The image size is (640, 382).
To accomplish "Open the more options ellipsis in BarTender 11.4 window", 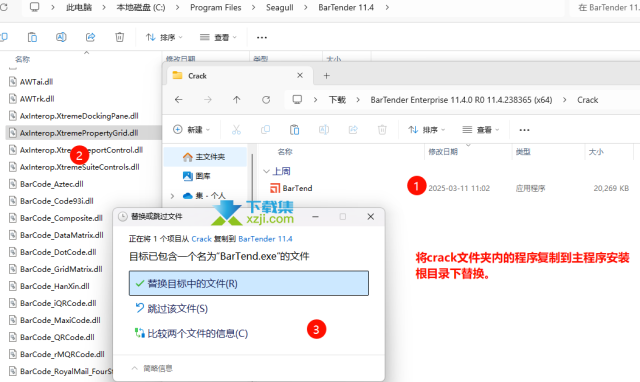I will (262, 37).
